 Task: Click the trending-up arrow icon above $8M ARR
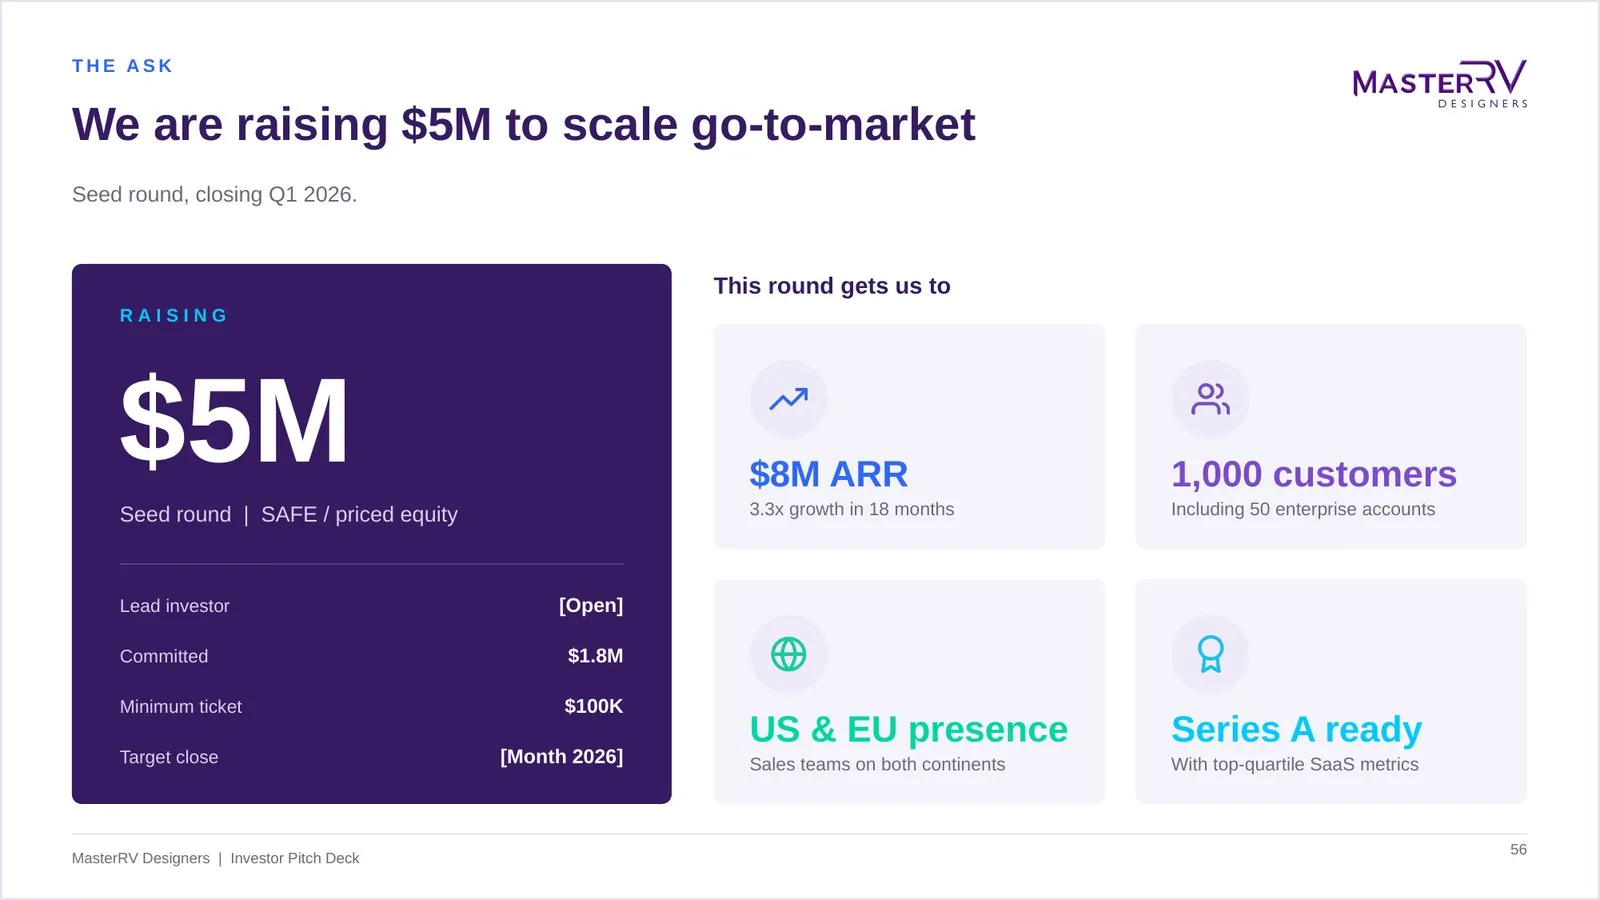pyautogui.click(x=788, y=399)
